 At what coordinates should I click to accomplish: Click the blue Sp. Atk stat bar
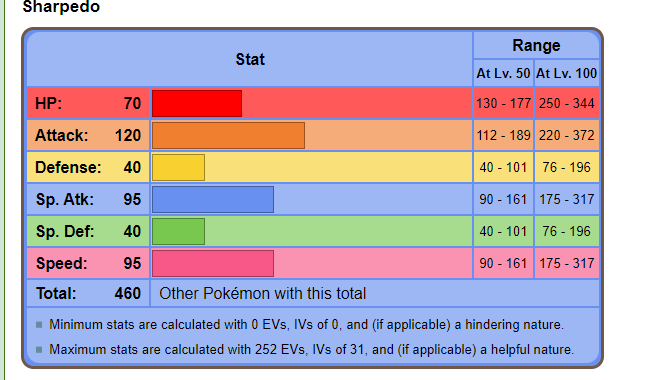coord(213,199)
